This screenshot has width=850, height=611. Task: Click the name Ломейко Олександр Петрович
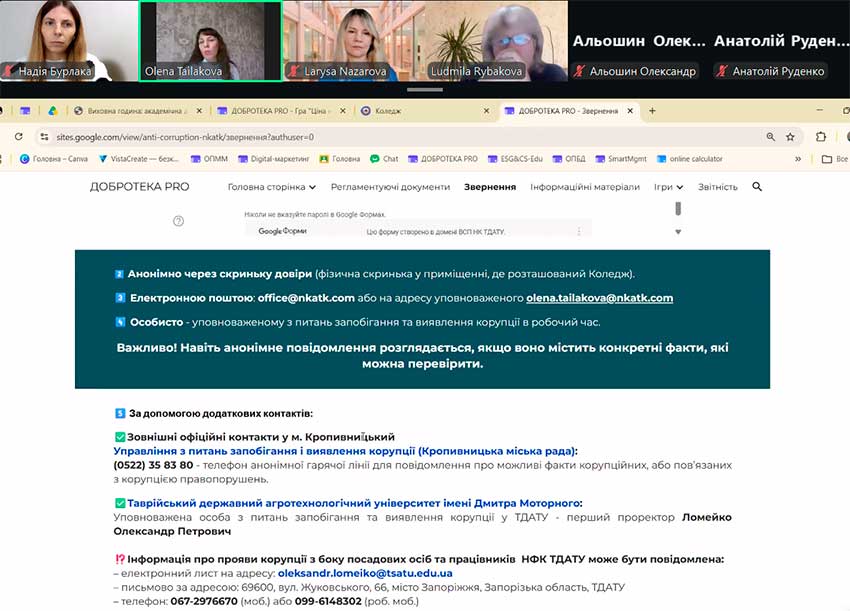422,524
